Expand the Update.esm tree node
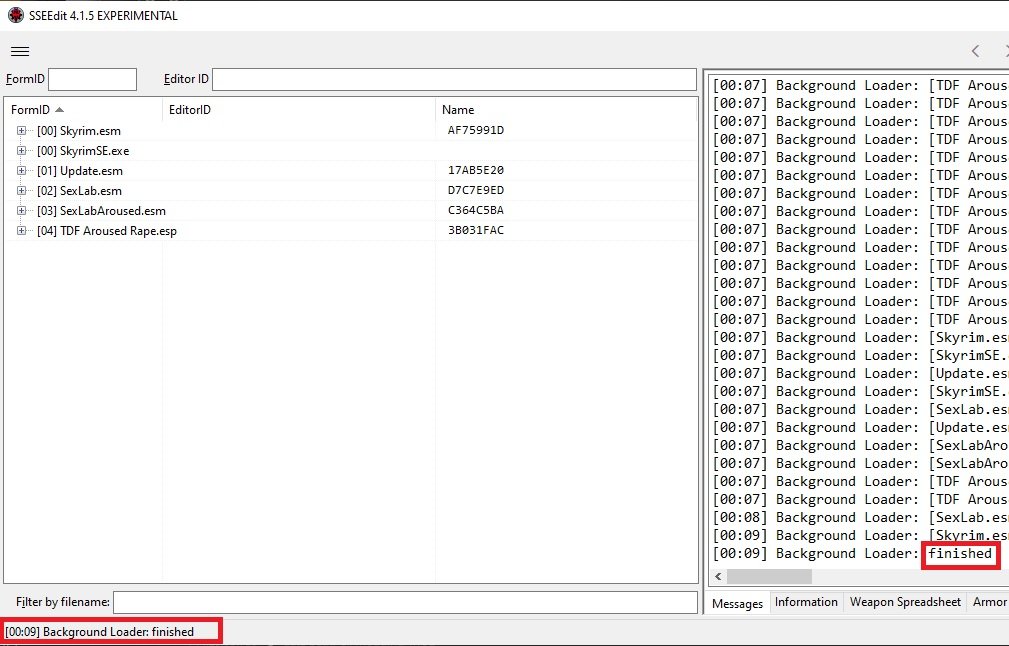 pyautogui.click(x=21, y=171)
